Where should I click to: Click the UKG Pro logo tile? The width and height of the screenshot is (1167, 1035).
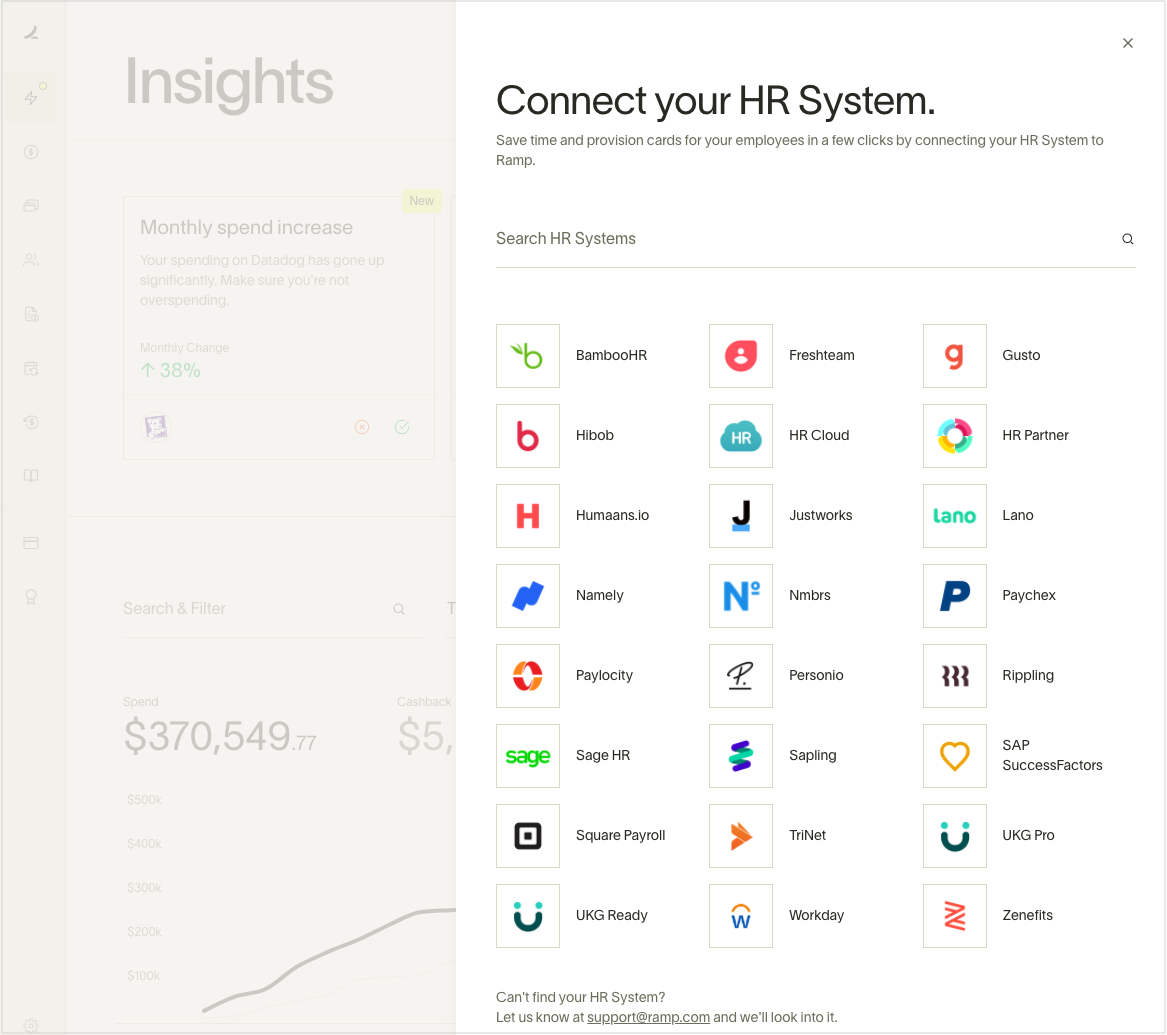954,836
